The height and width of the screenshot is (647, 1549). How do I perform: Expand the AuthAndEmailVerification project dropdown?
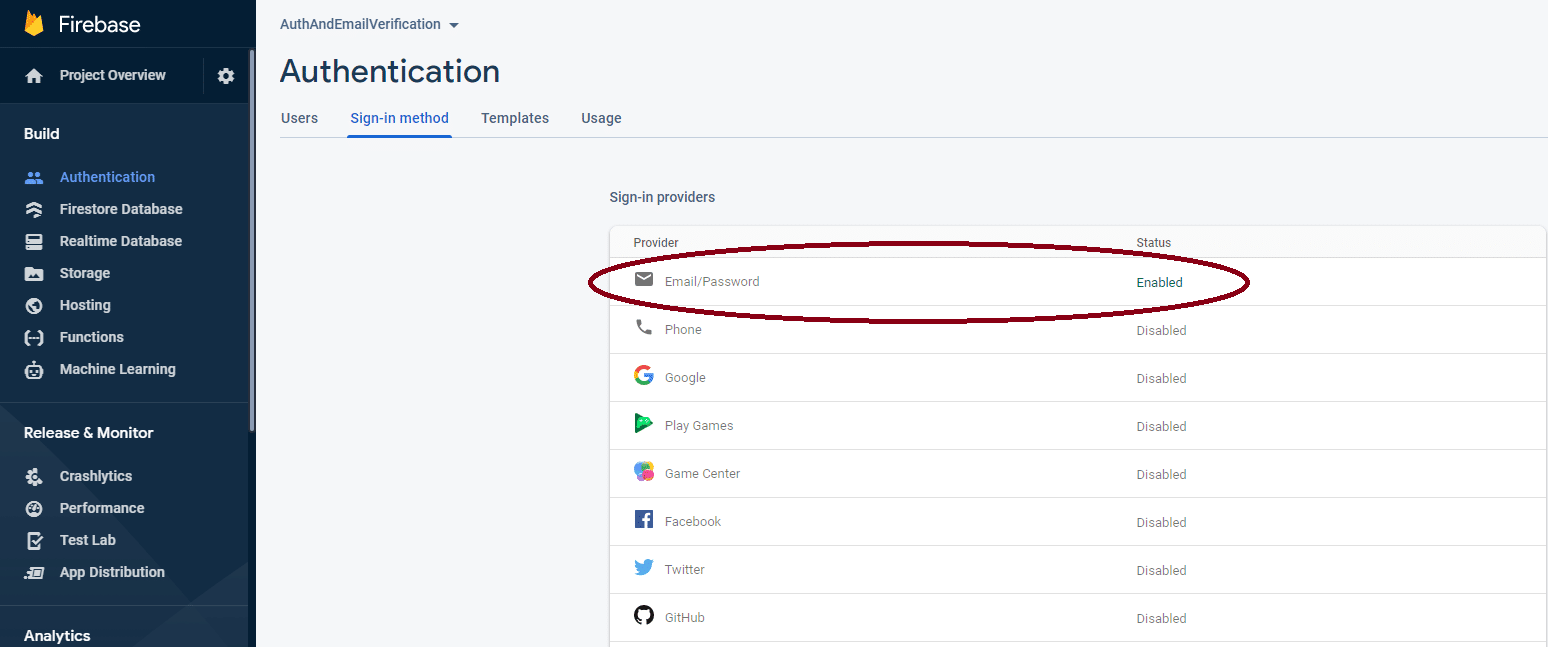coord(454,25)
